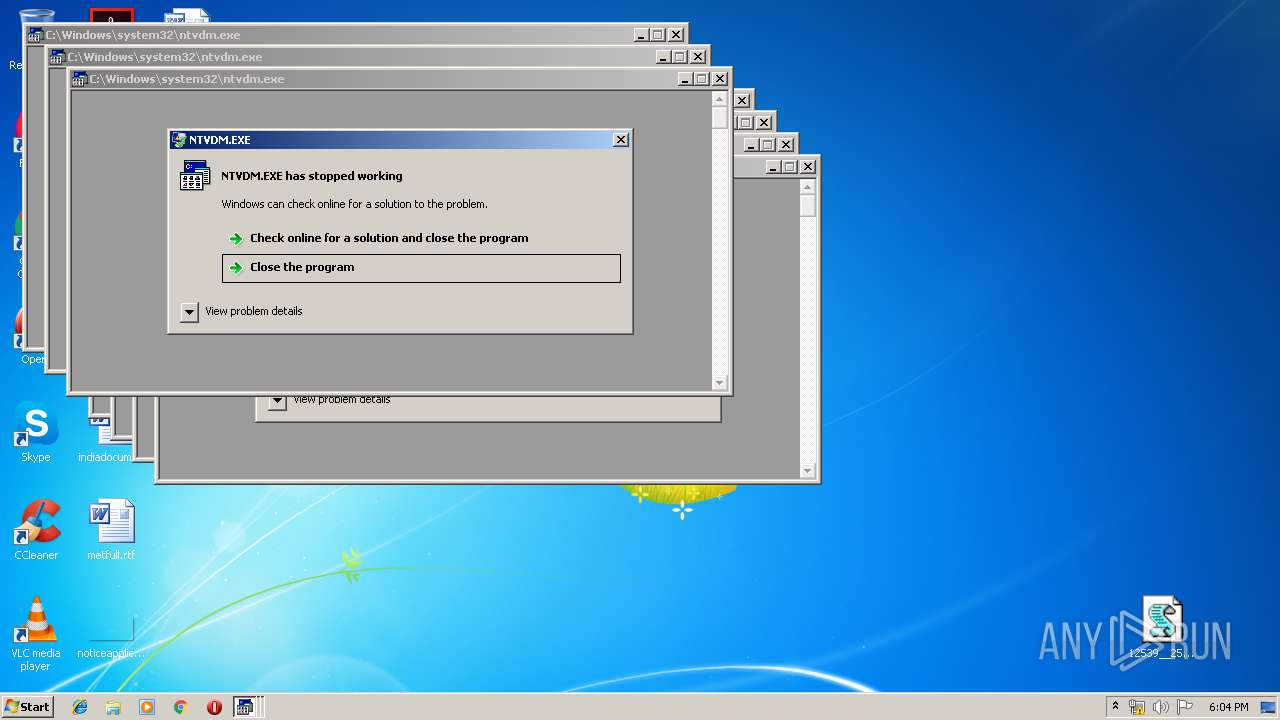Click the indiadocum... desktop file label
This screenshot has height=720, width=1280.
coord(105,457)
